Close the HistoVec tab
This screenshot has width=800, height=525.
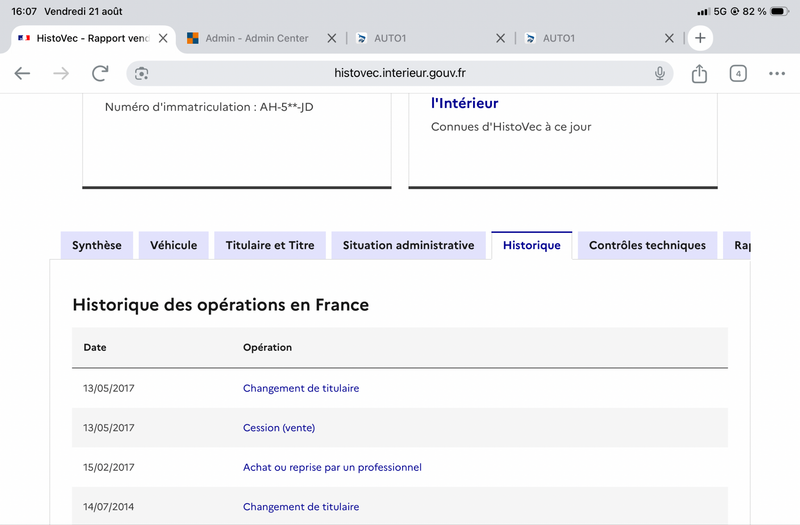coord(163,38)
